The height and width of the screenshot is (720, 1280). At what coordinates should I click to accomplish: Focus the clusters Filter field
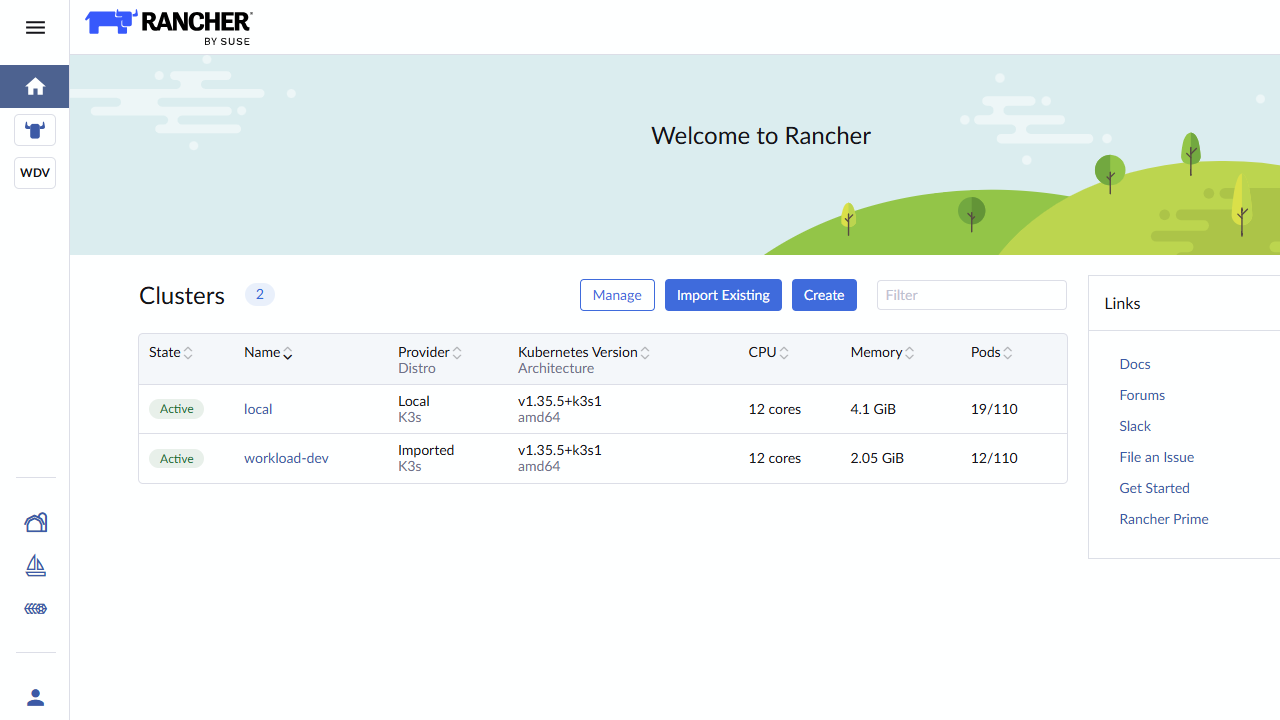pos(972,295)
